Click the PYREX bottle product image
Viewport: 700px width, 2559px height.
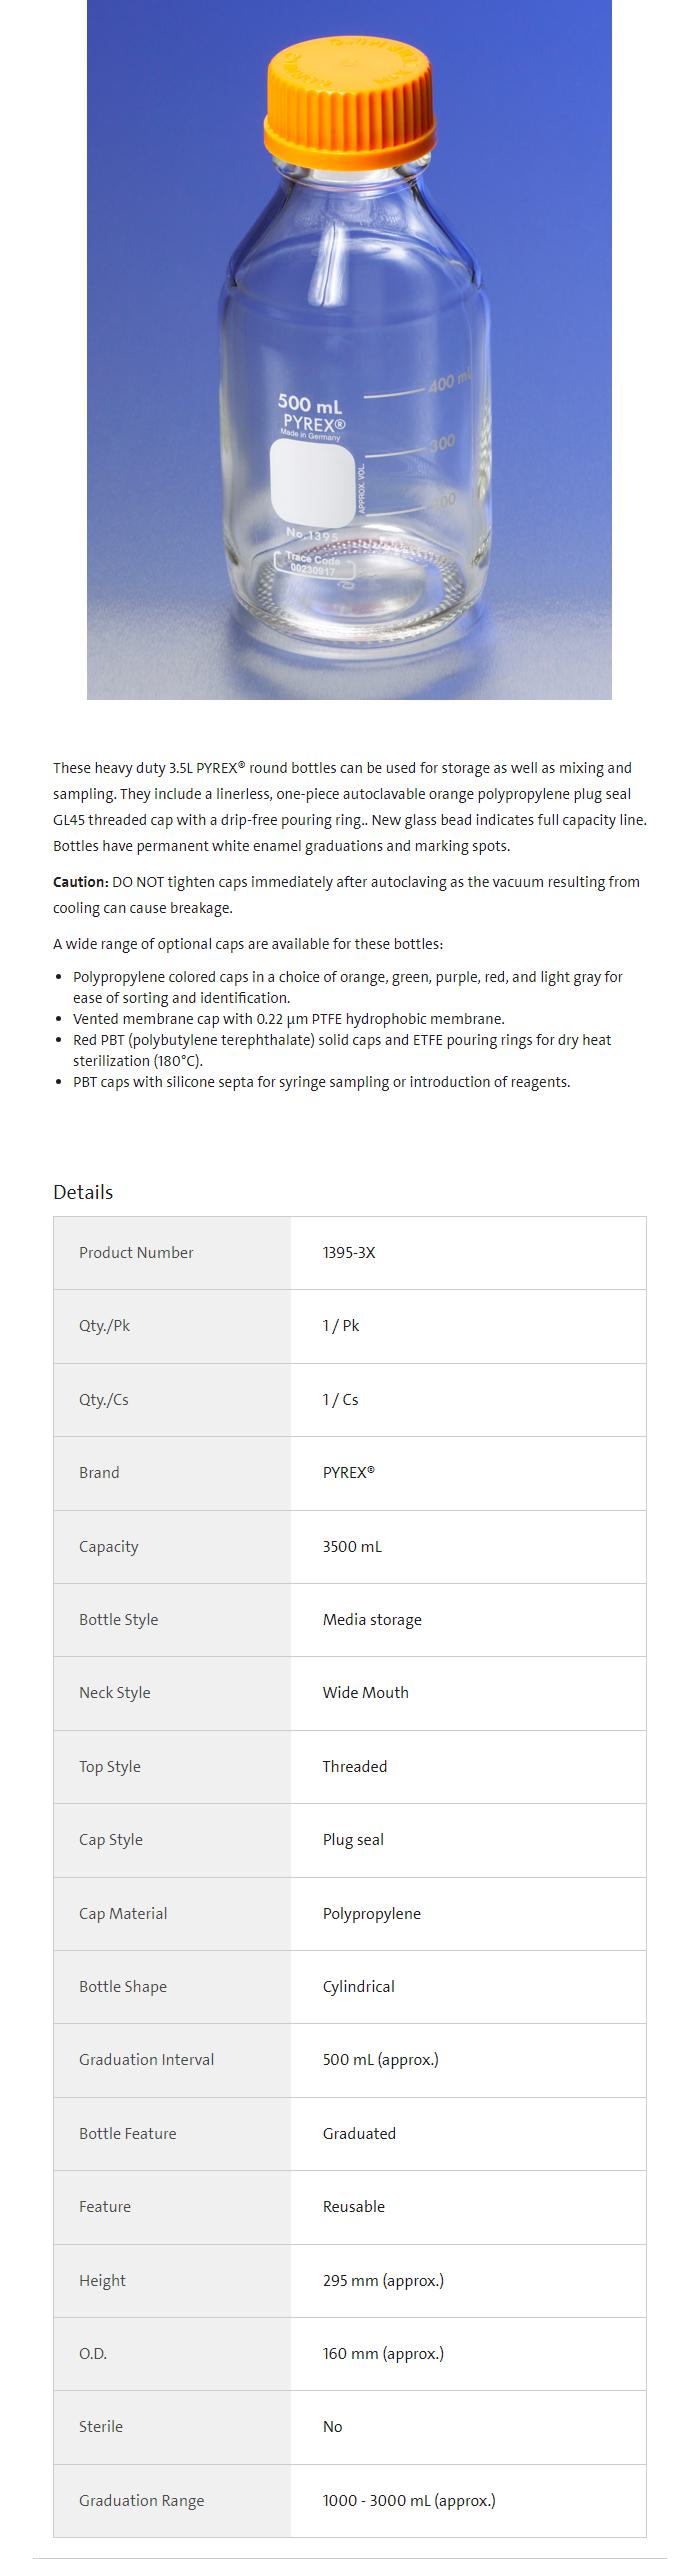tap(349, 349)
